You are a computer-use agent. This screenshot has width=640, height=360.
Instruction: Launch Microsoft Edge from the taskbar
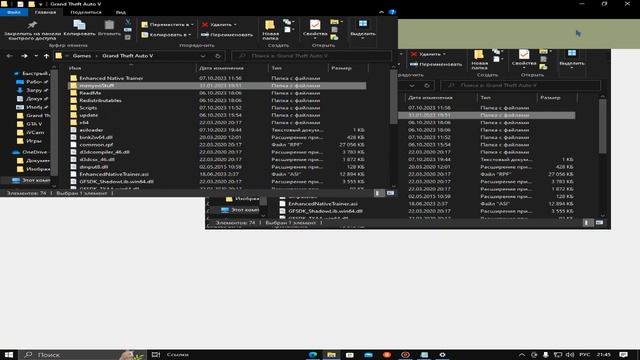[313, 355]
